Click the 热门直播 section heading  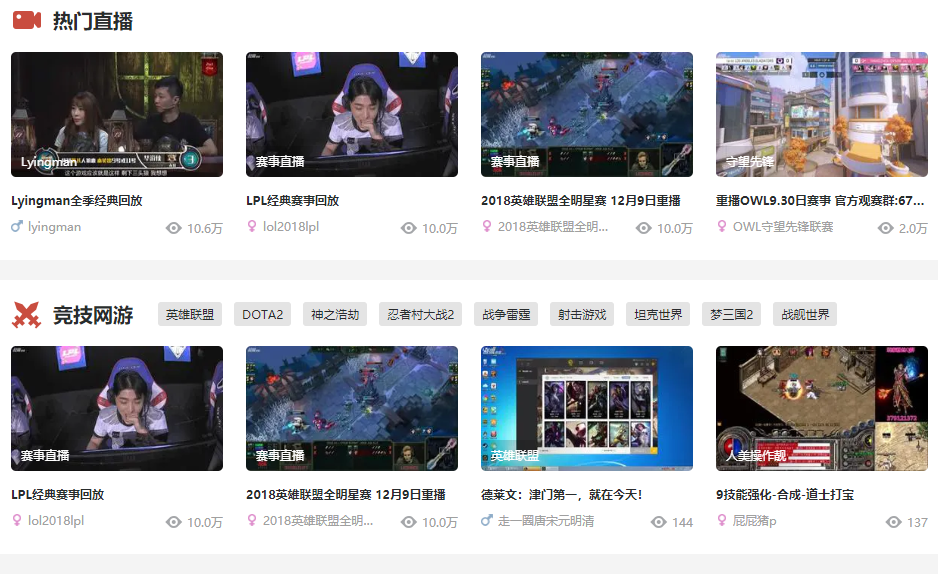coord(93,21)
